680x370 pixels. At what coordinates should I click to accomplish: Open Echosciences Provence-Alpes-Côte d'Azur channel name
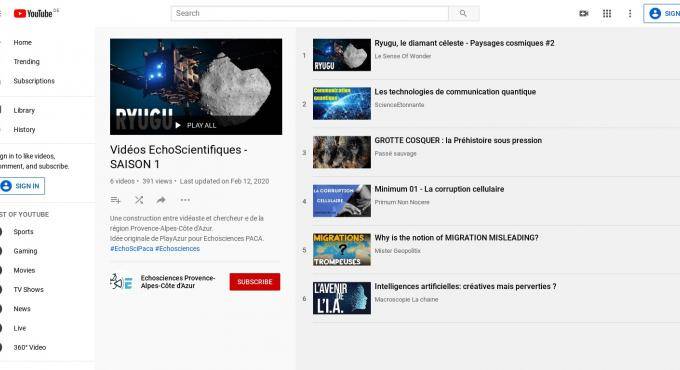(178, 282)
